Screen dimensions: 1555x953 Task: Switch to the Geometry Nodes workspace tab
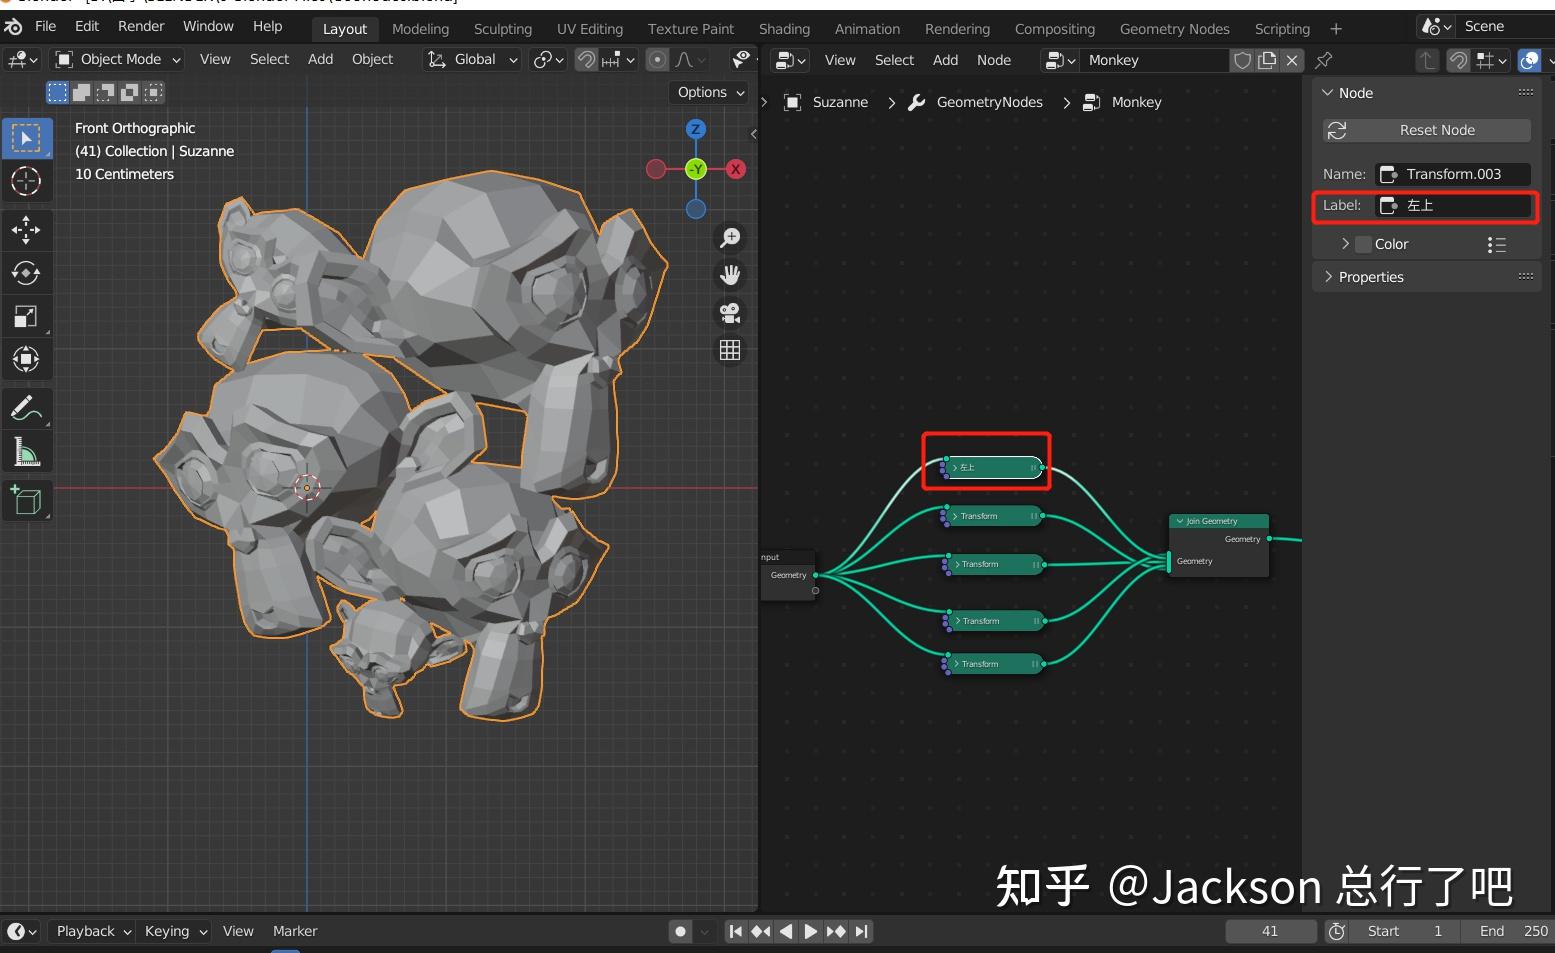coord(1174,28)
